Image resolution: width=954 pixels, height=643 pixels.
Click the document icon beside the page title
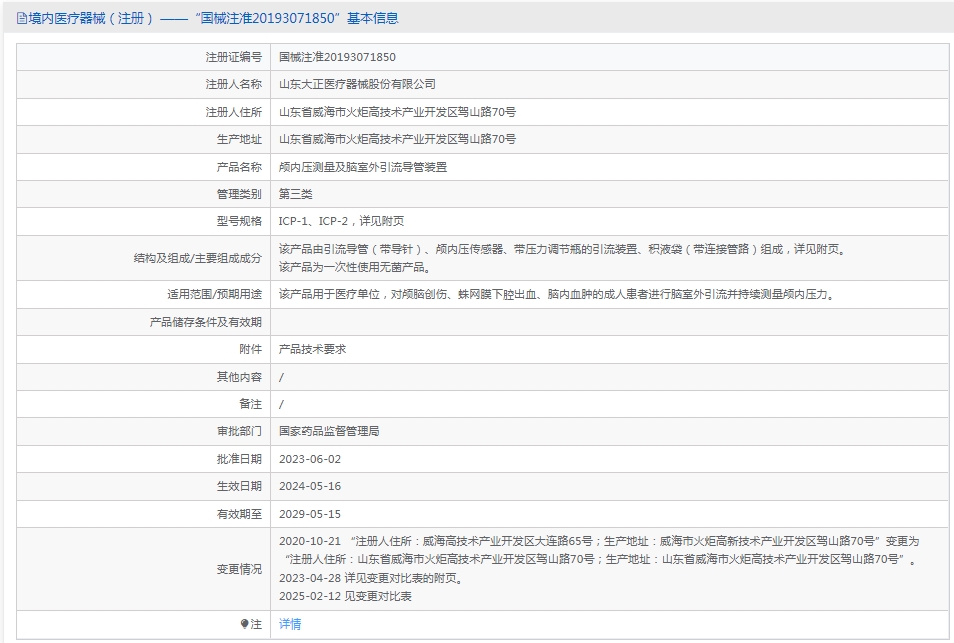point(22,18)
